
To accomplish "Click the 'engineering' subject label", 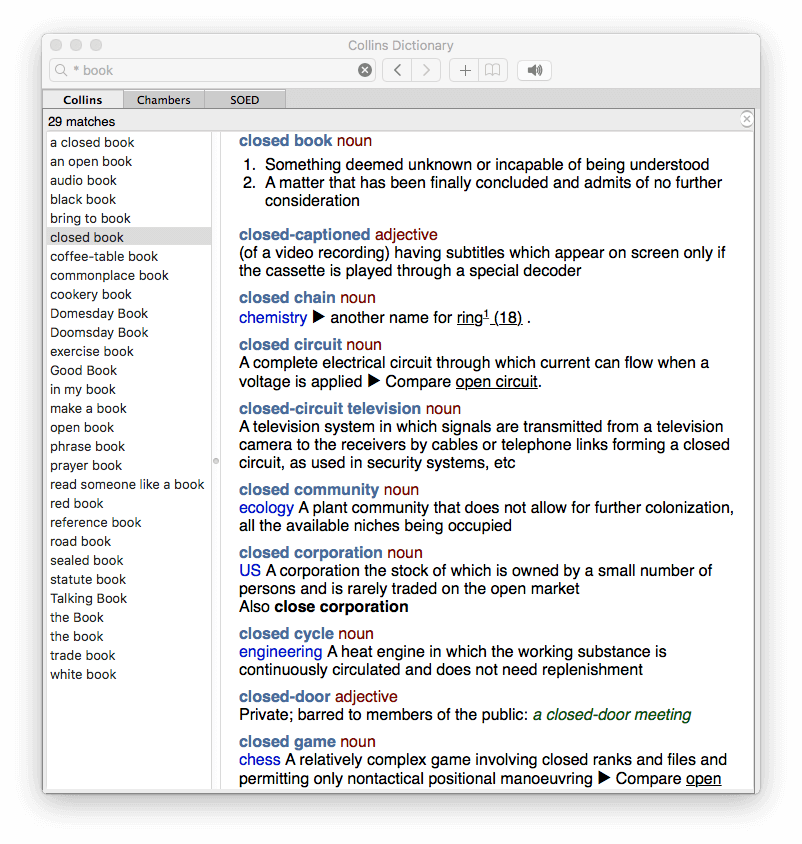I will (280, 651).
